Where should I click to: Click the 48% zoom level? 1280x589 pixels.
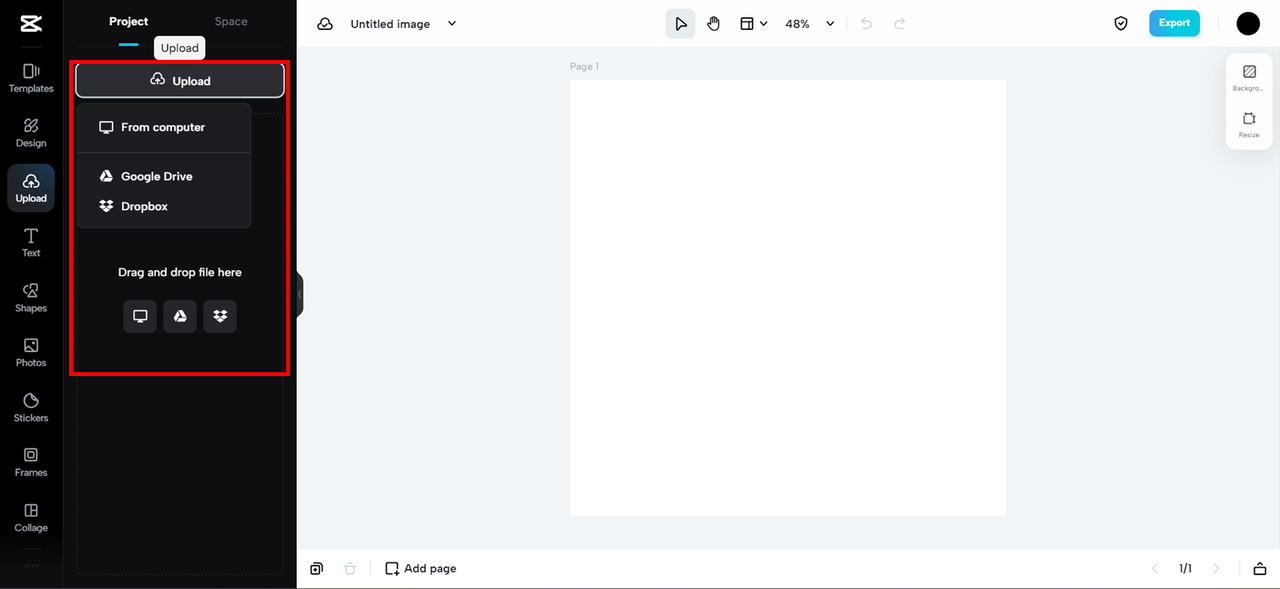pyautogui.click(x=797, y=24)
